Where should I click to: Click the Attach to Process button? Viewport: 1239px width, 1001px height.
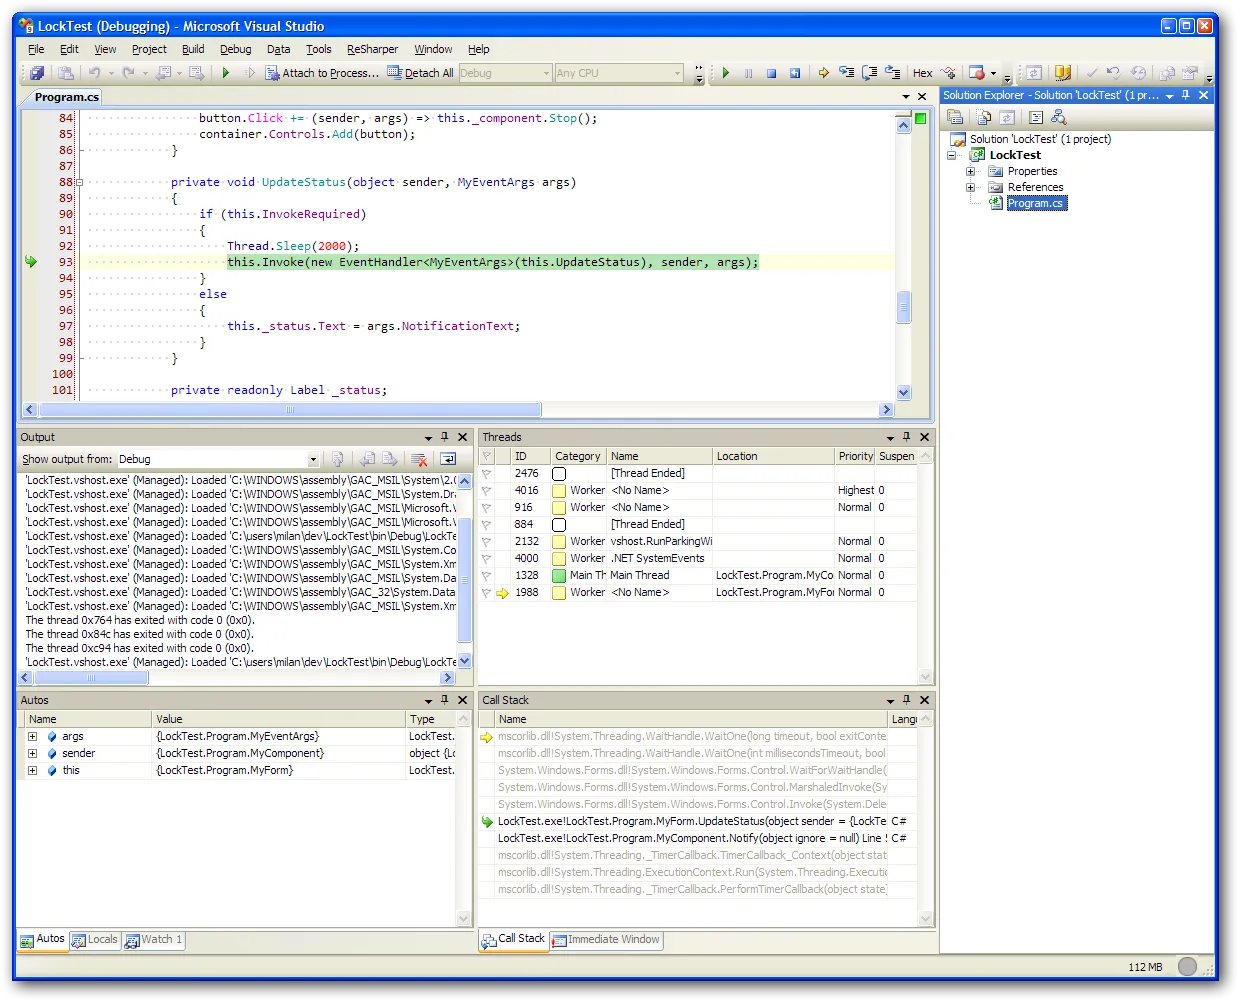click(x=321, y=73)
